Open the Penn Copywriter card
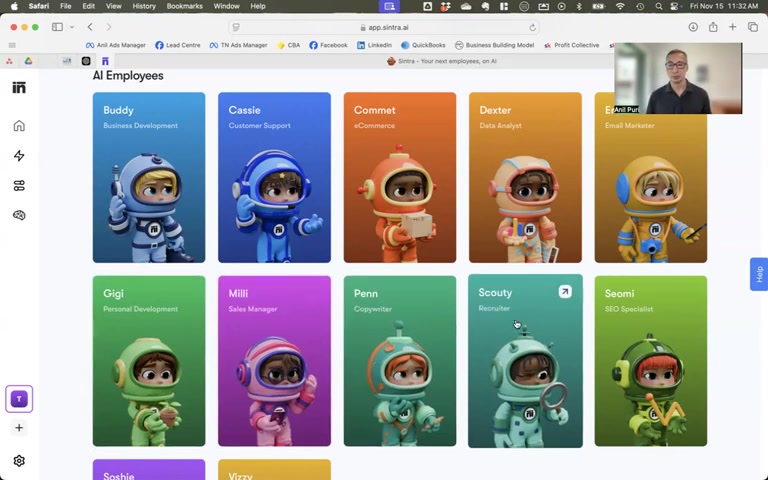Image resolution: width=768 pixels, height=480 pixels. [400, 361]
